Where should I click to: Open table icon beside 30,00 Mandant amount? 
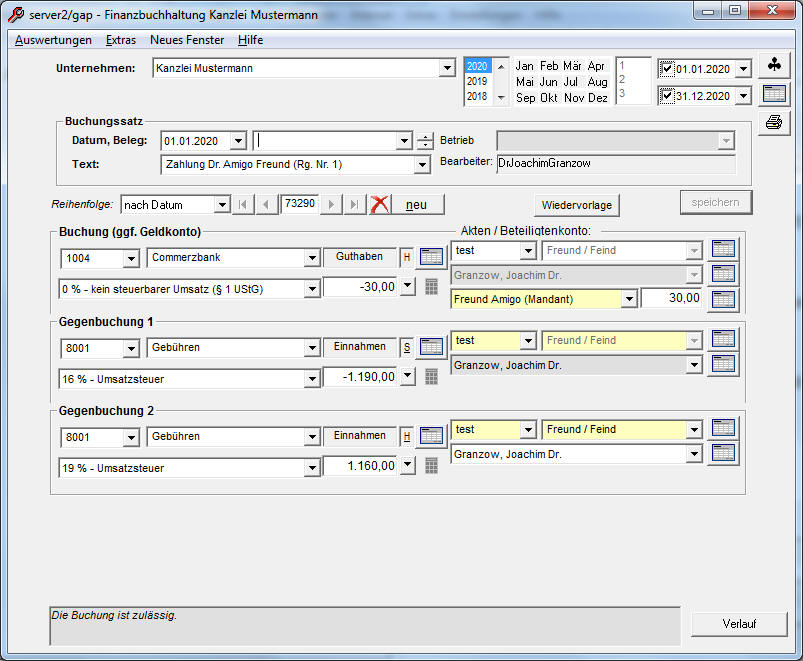(x=723, y=299)
